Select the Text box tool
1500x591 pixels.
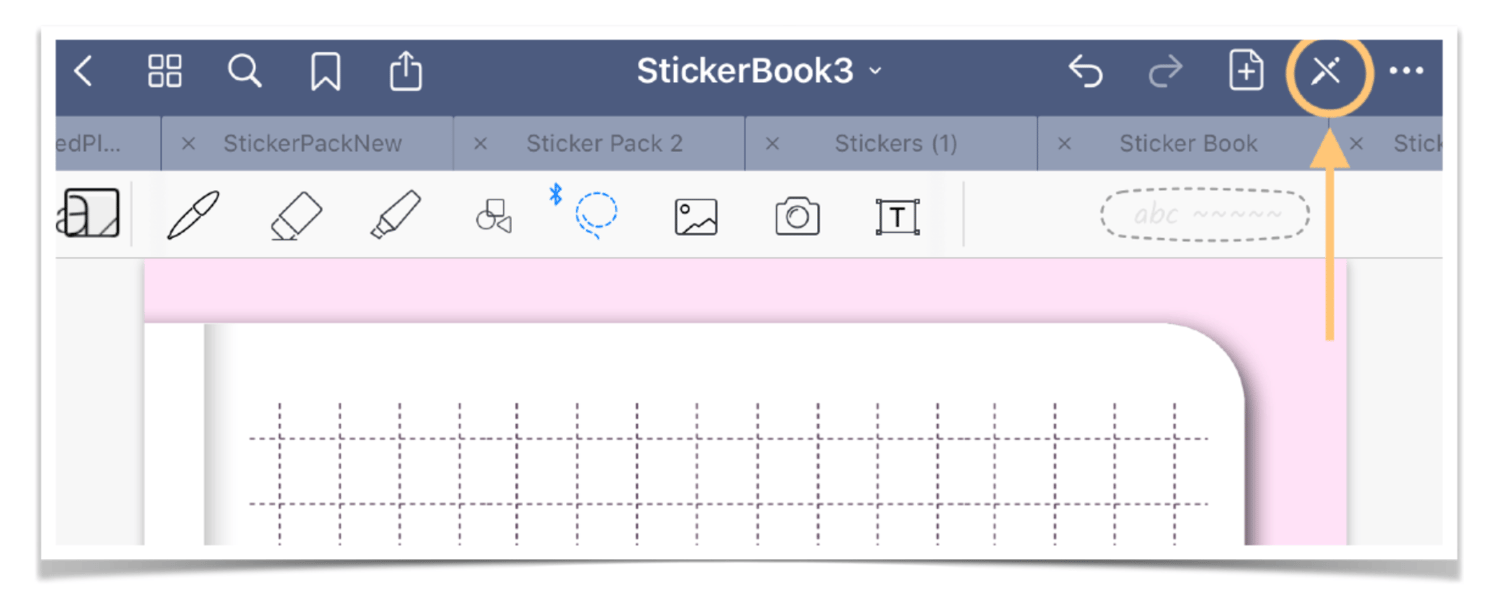click(898, 216)
